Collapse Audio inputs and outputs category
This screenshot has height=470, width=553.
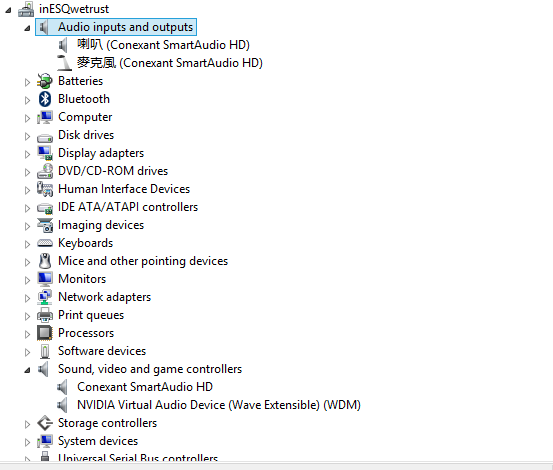point(27,29)
